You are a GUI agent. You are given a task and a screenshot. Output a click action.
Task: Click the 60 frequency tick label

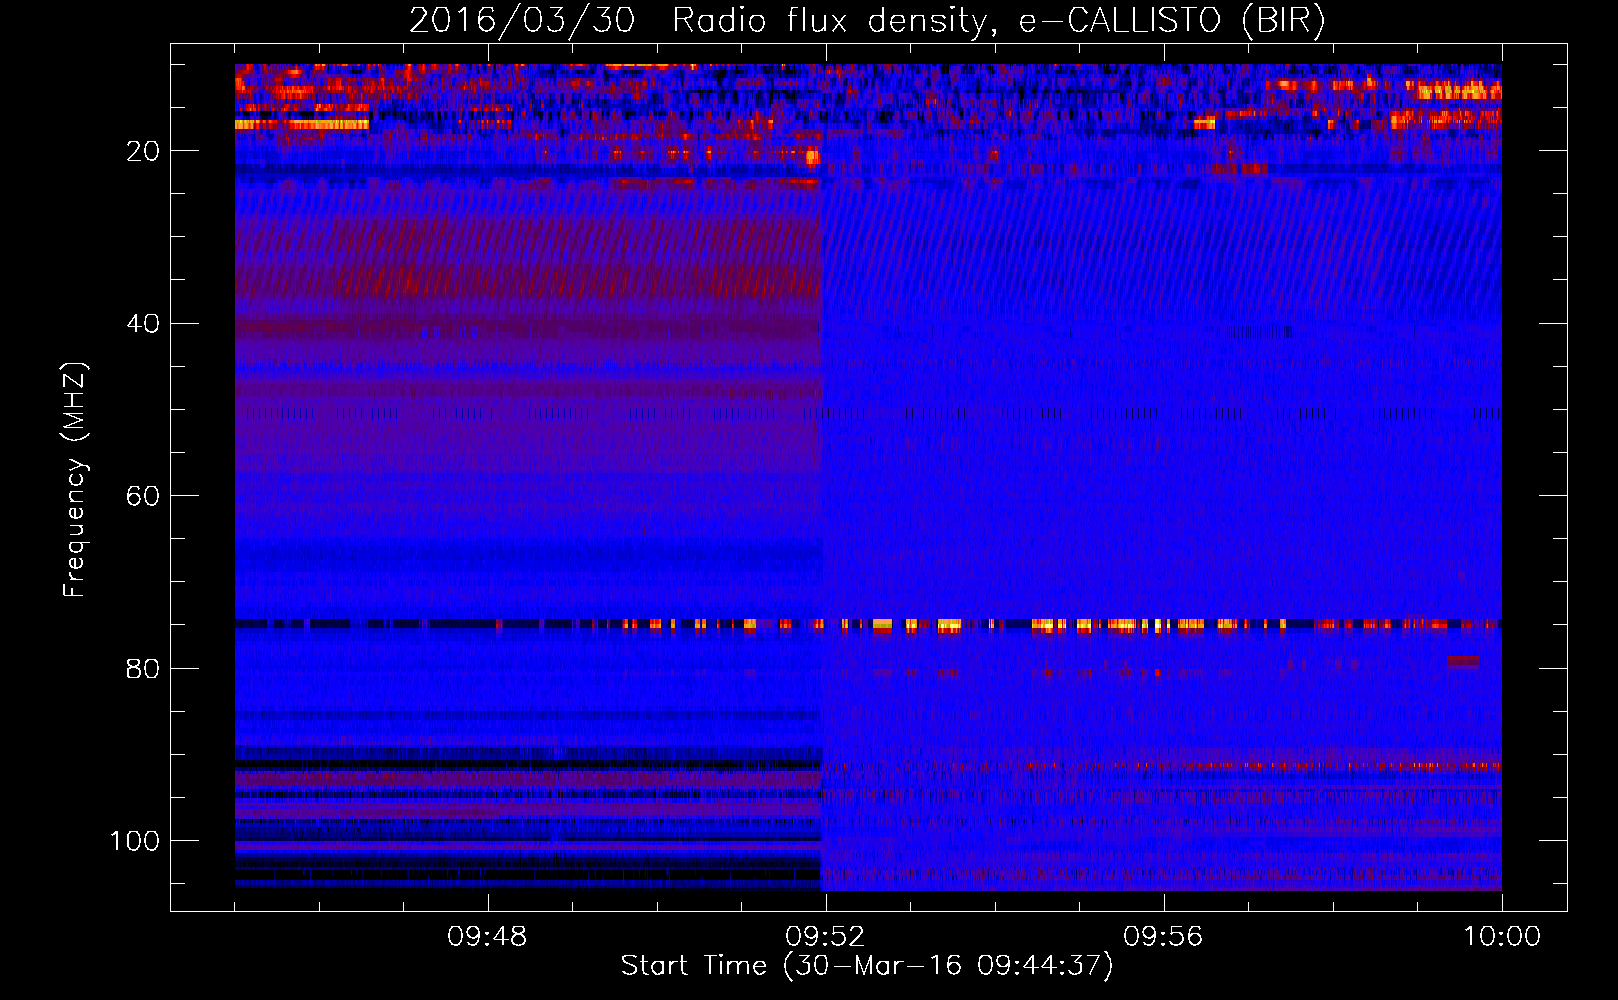click(x=143, y=496)
